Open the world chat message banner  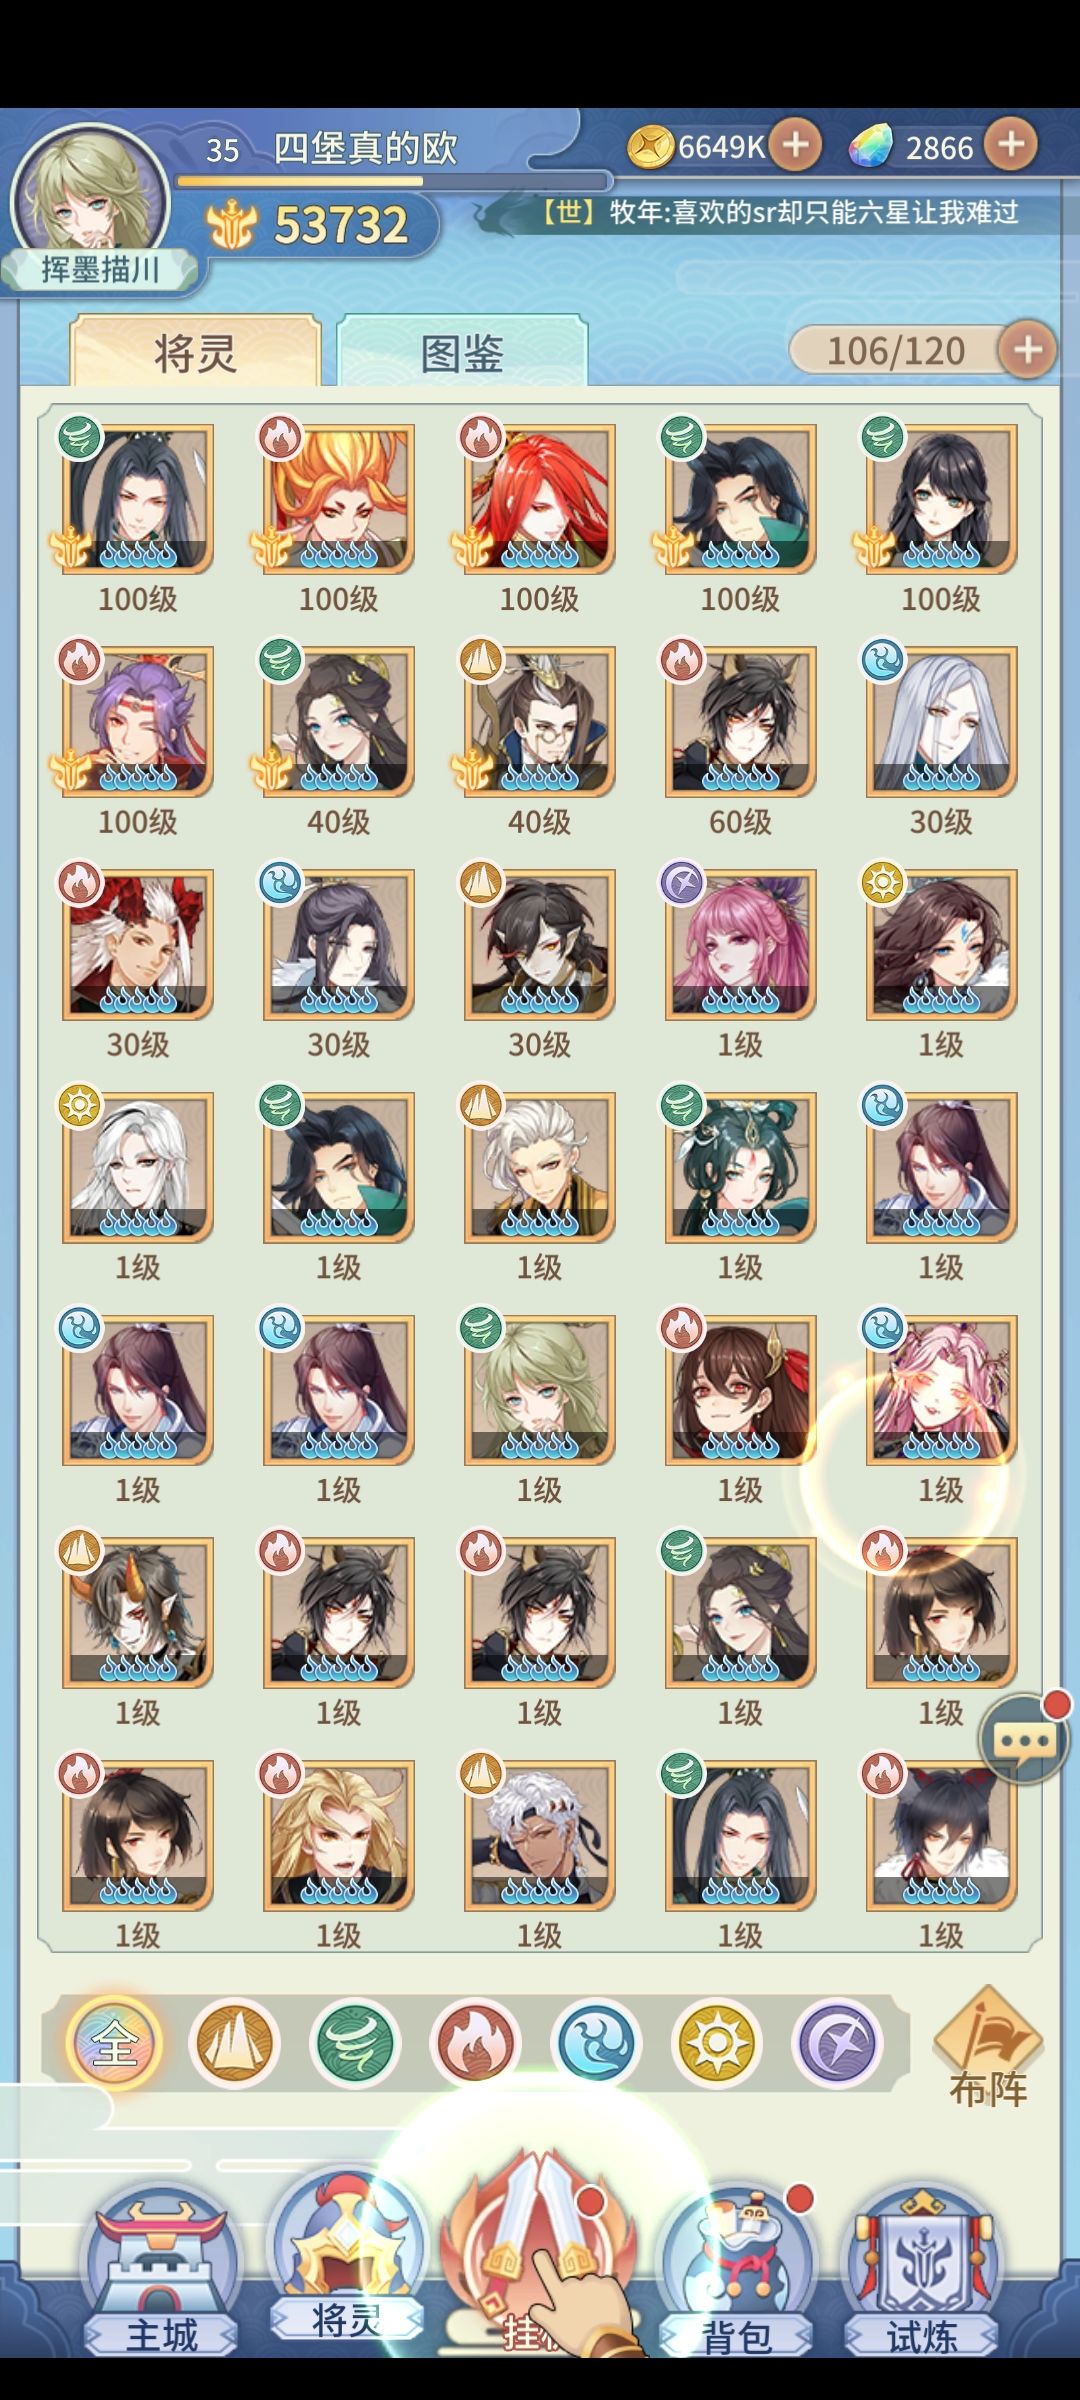coord(780,213)
